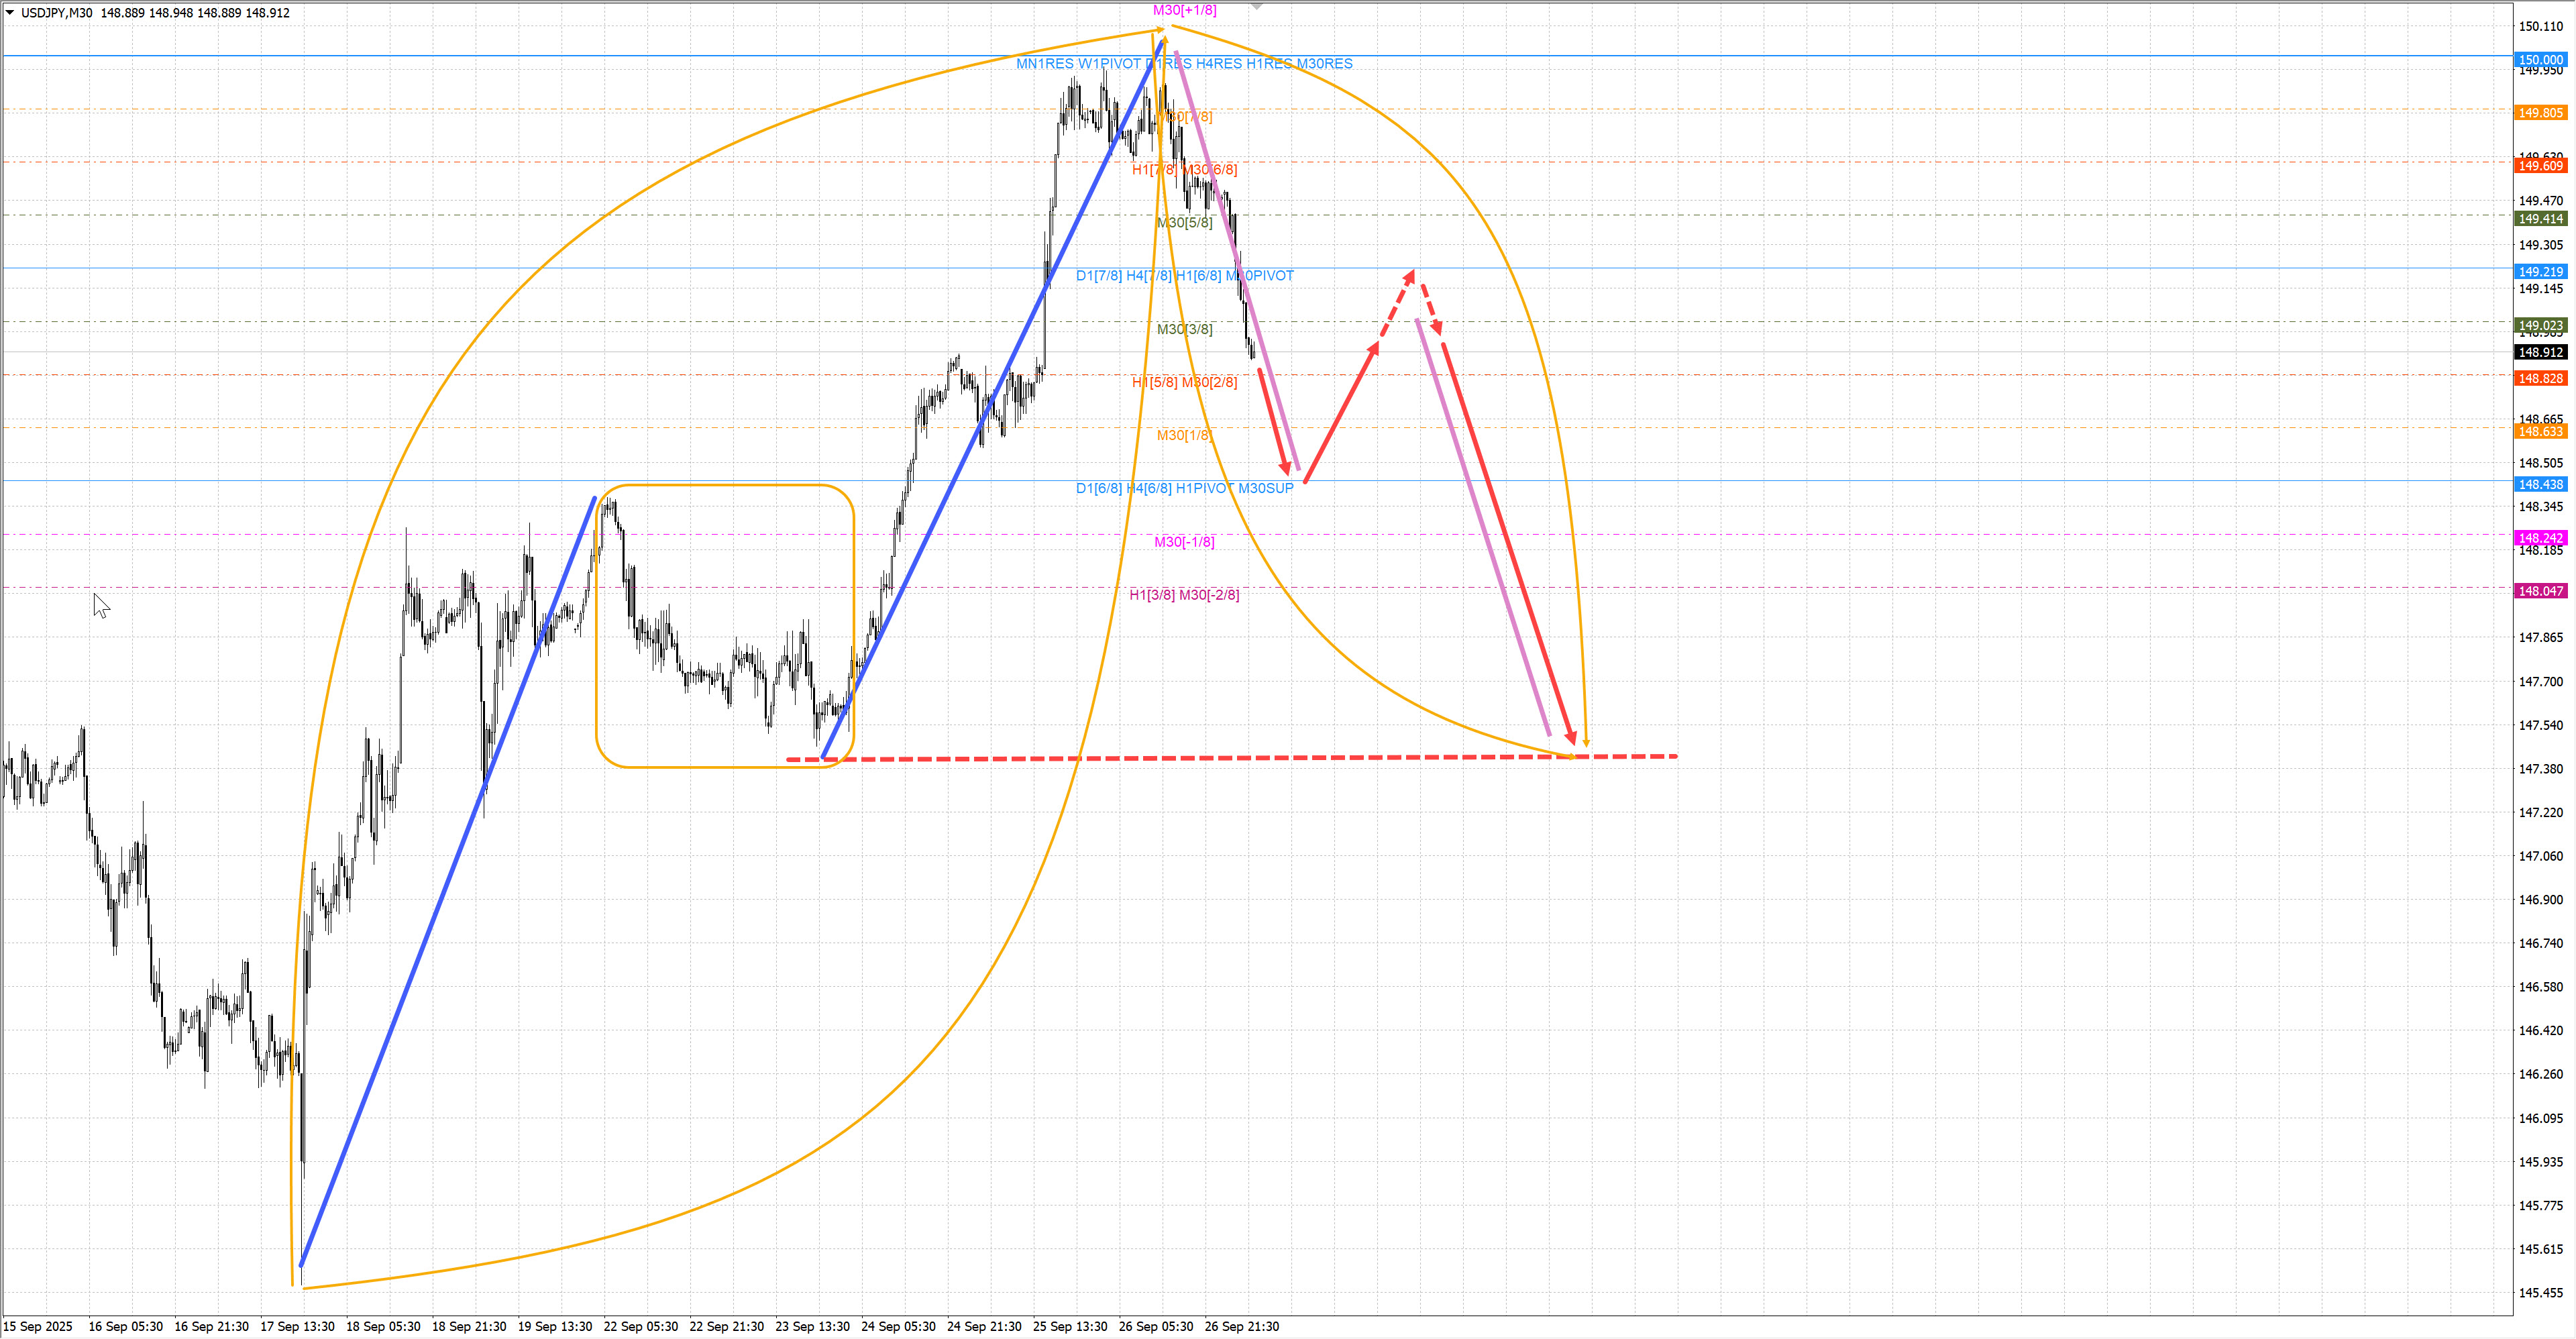The height and width of the screenshot is (1339, 2576).
Task: Open the dropdown arrow beside USDJPY,M30
Action: pyautogui.click(x=10, y=13)
